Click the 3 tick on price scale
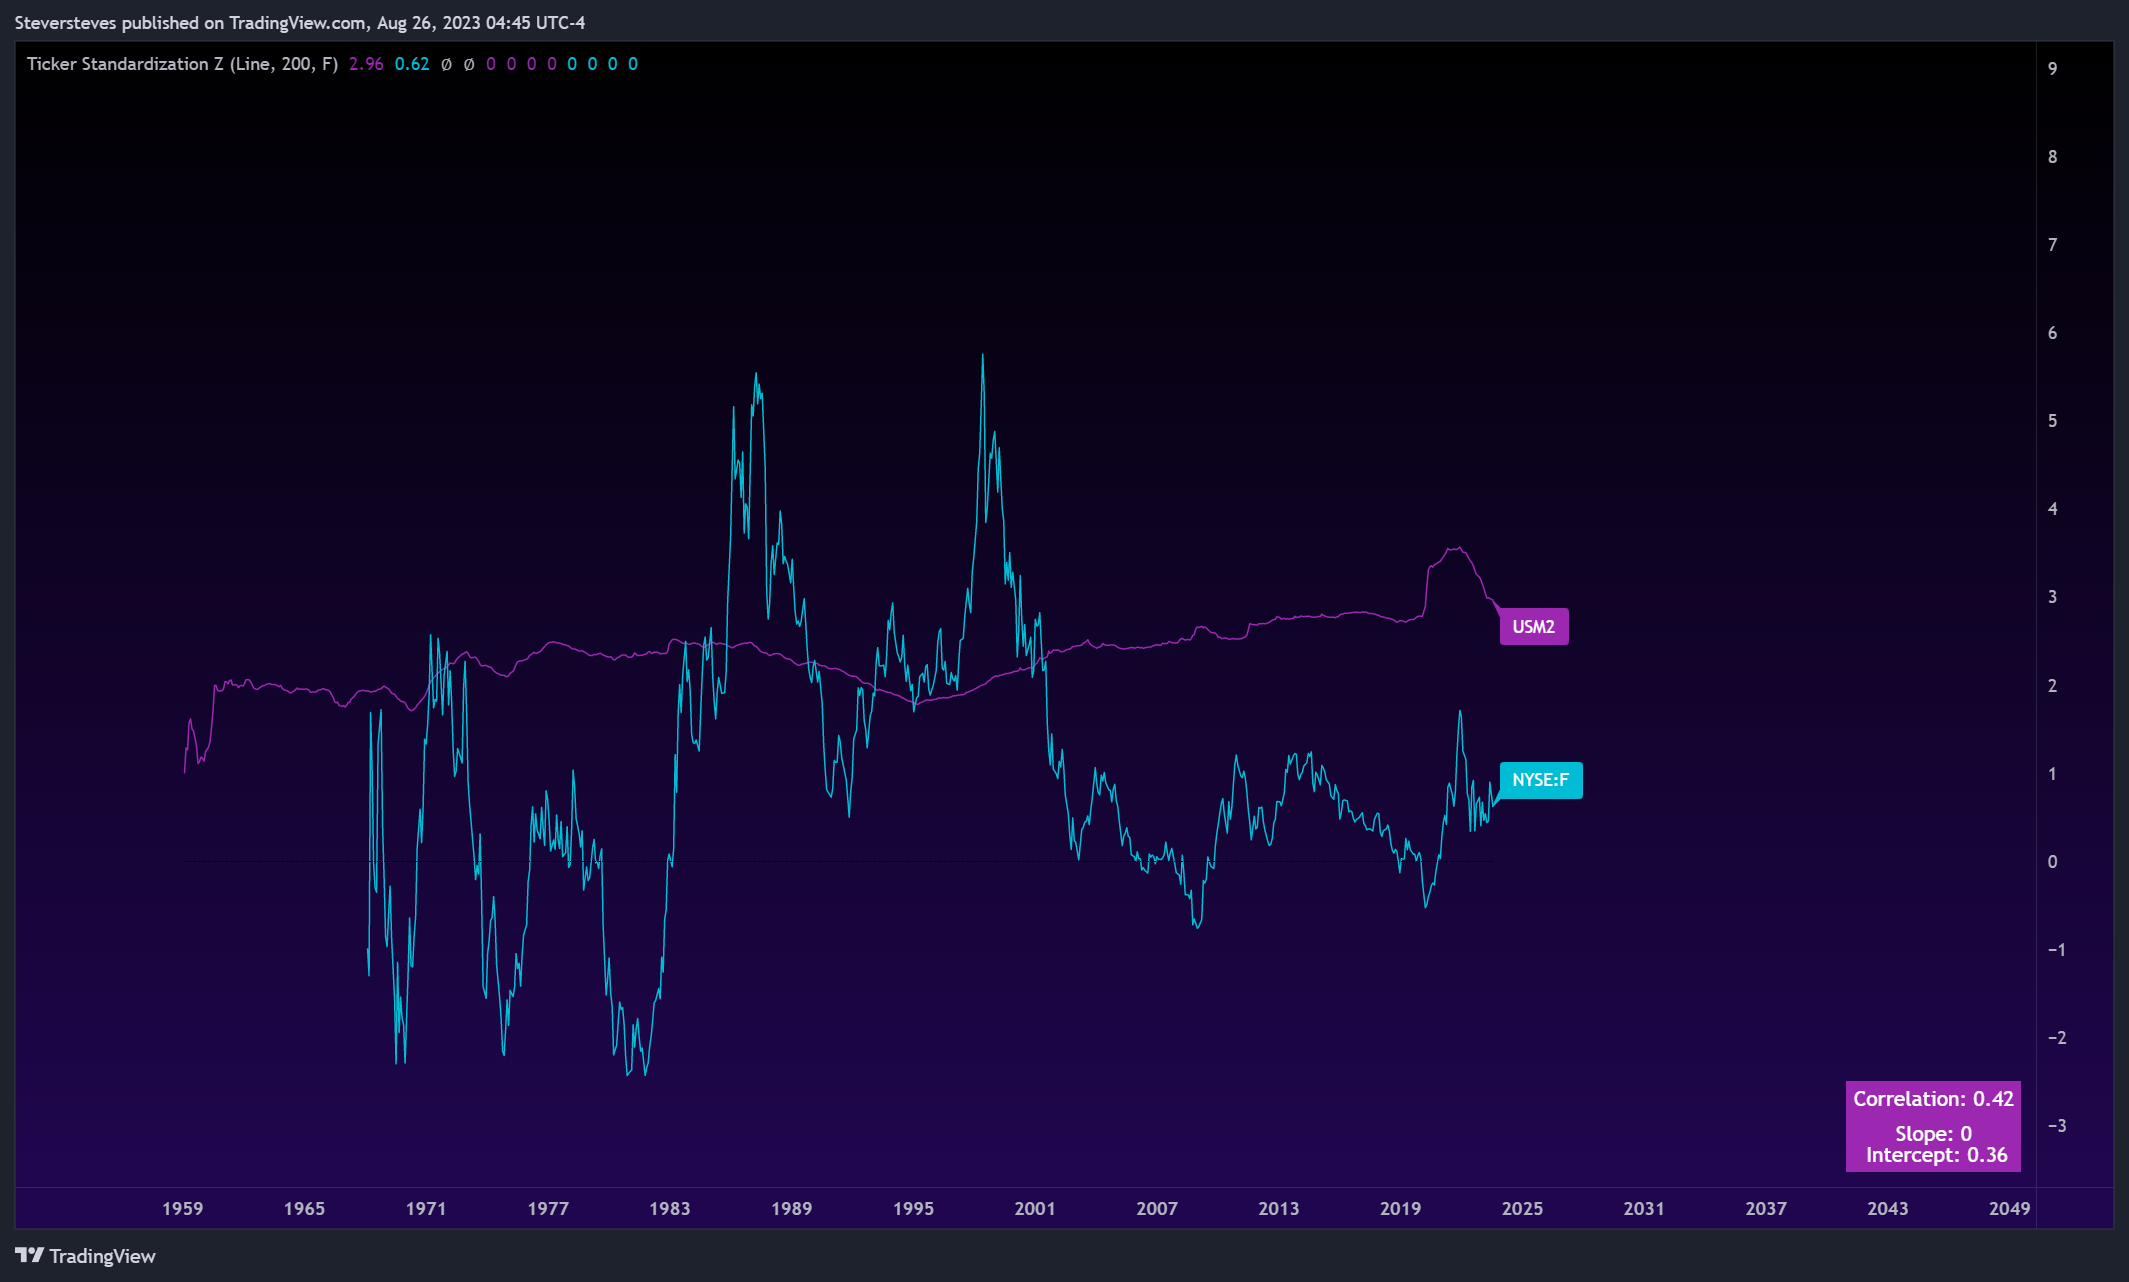 point(2053,597)
